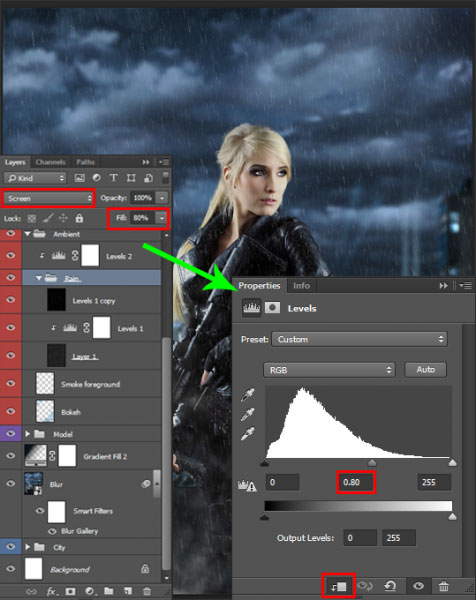Switch to the Paths tab
The height and width of the screenshot is (600, 476).
tap(85, 162)
